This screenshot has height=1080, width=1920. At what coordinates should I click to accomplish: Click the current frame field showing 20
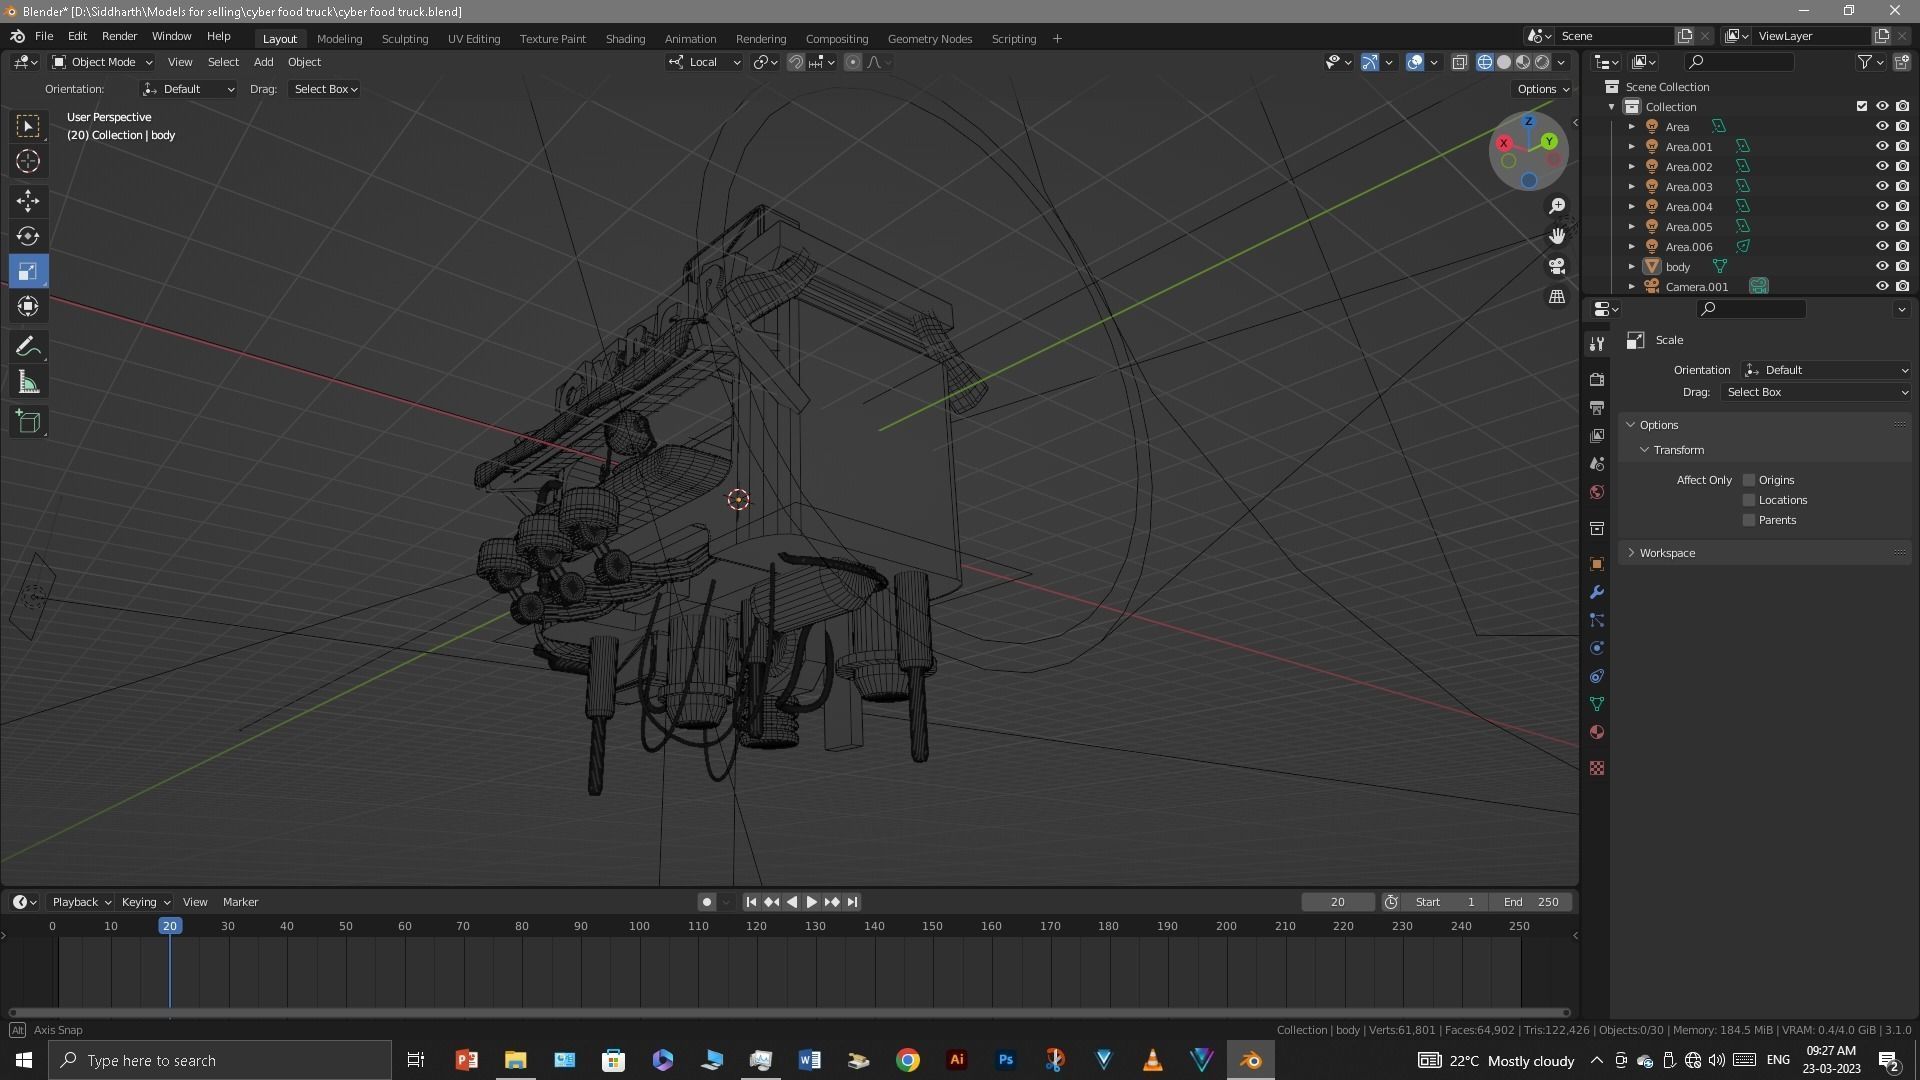[1337, 902]
